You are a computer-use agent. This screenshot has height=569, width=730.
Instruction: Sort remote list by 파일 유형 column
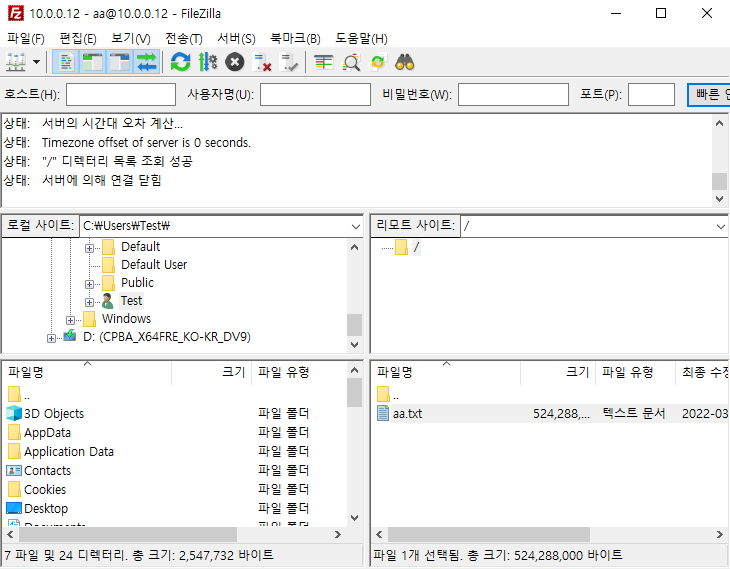tap(635, 372)
